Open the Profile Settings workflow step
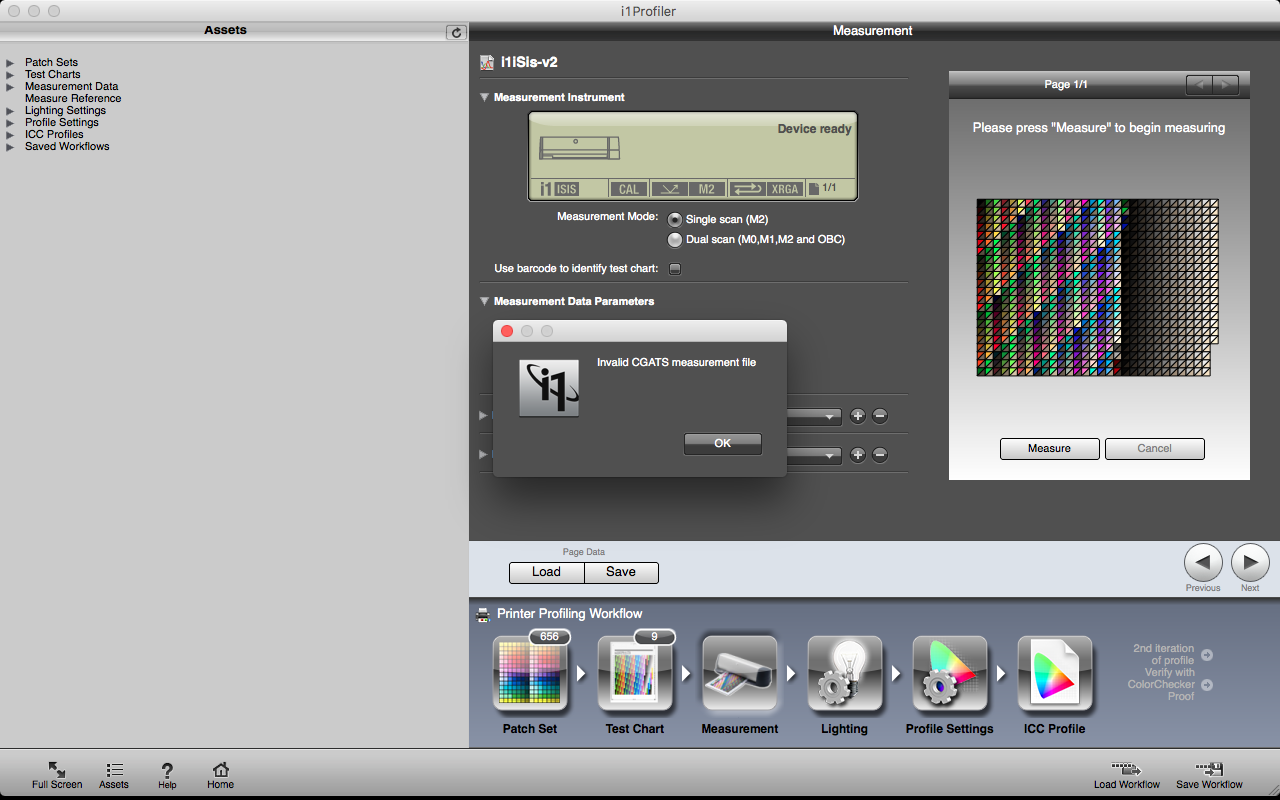 950,676
